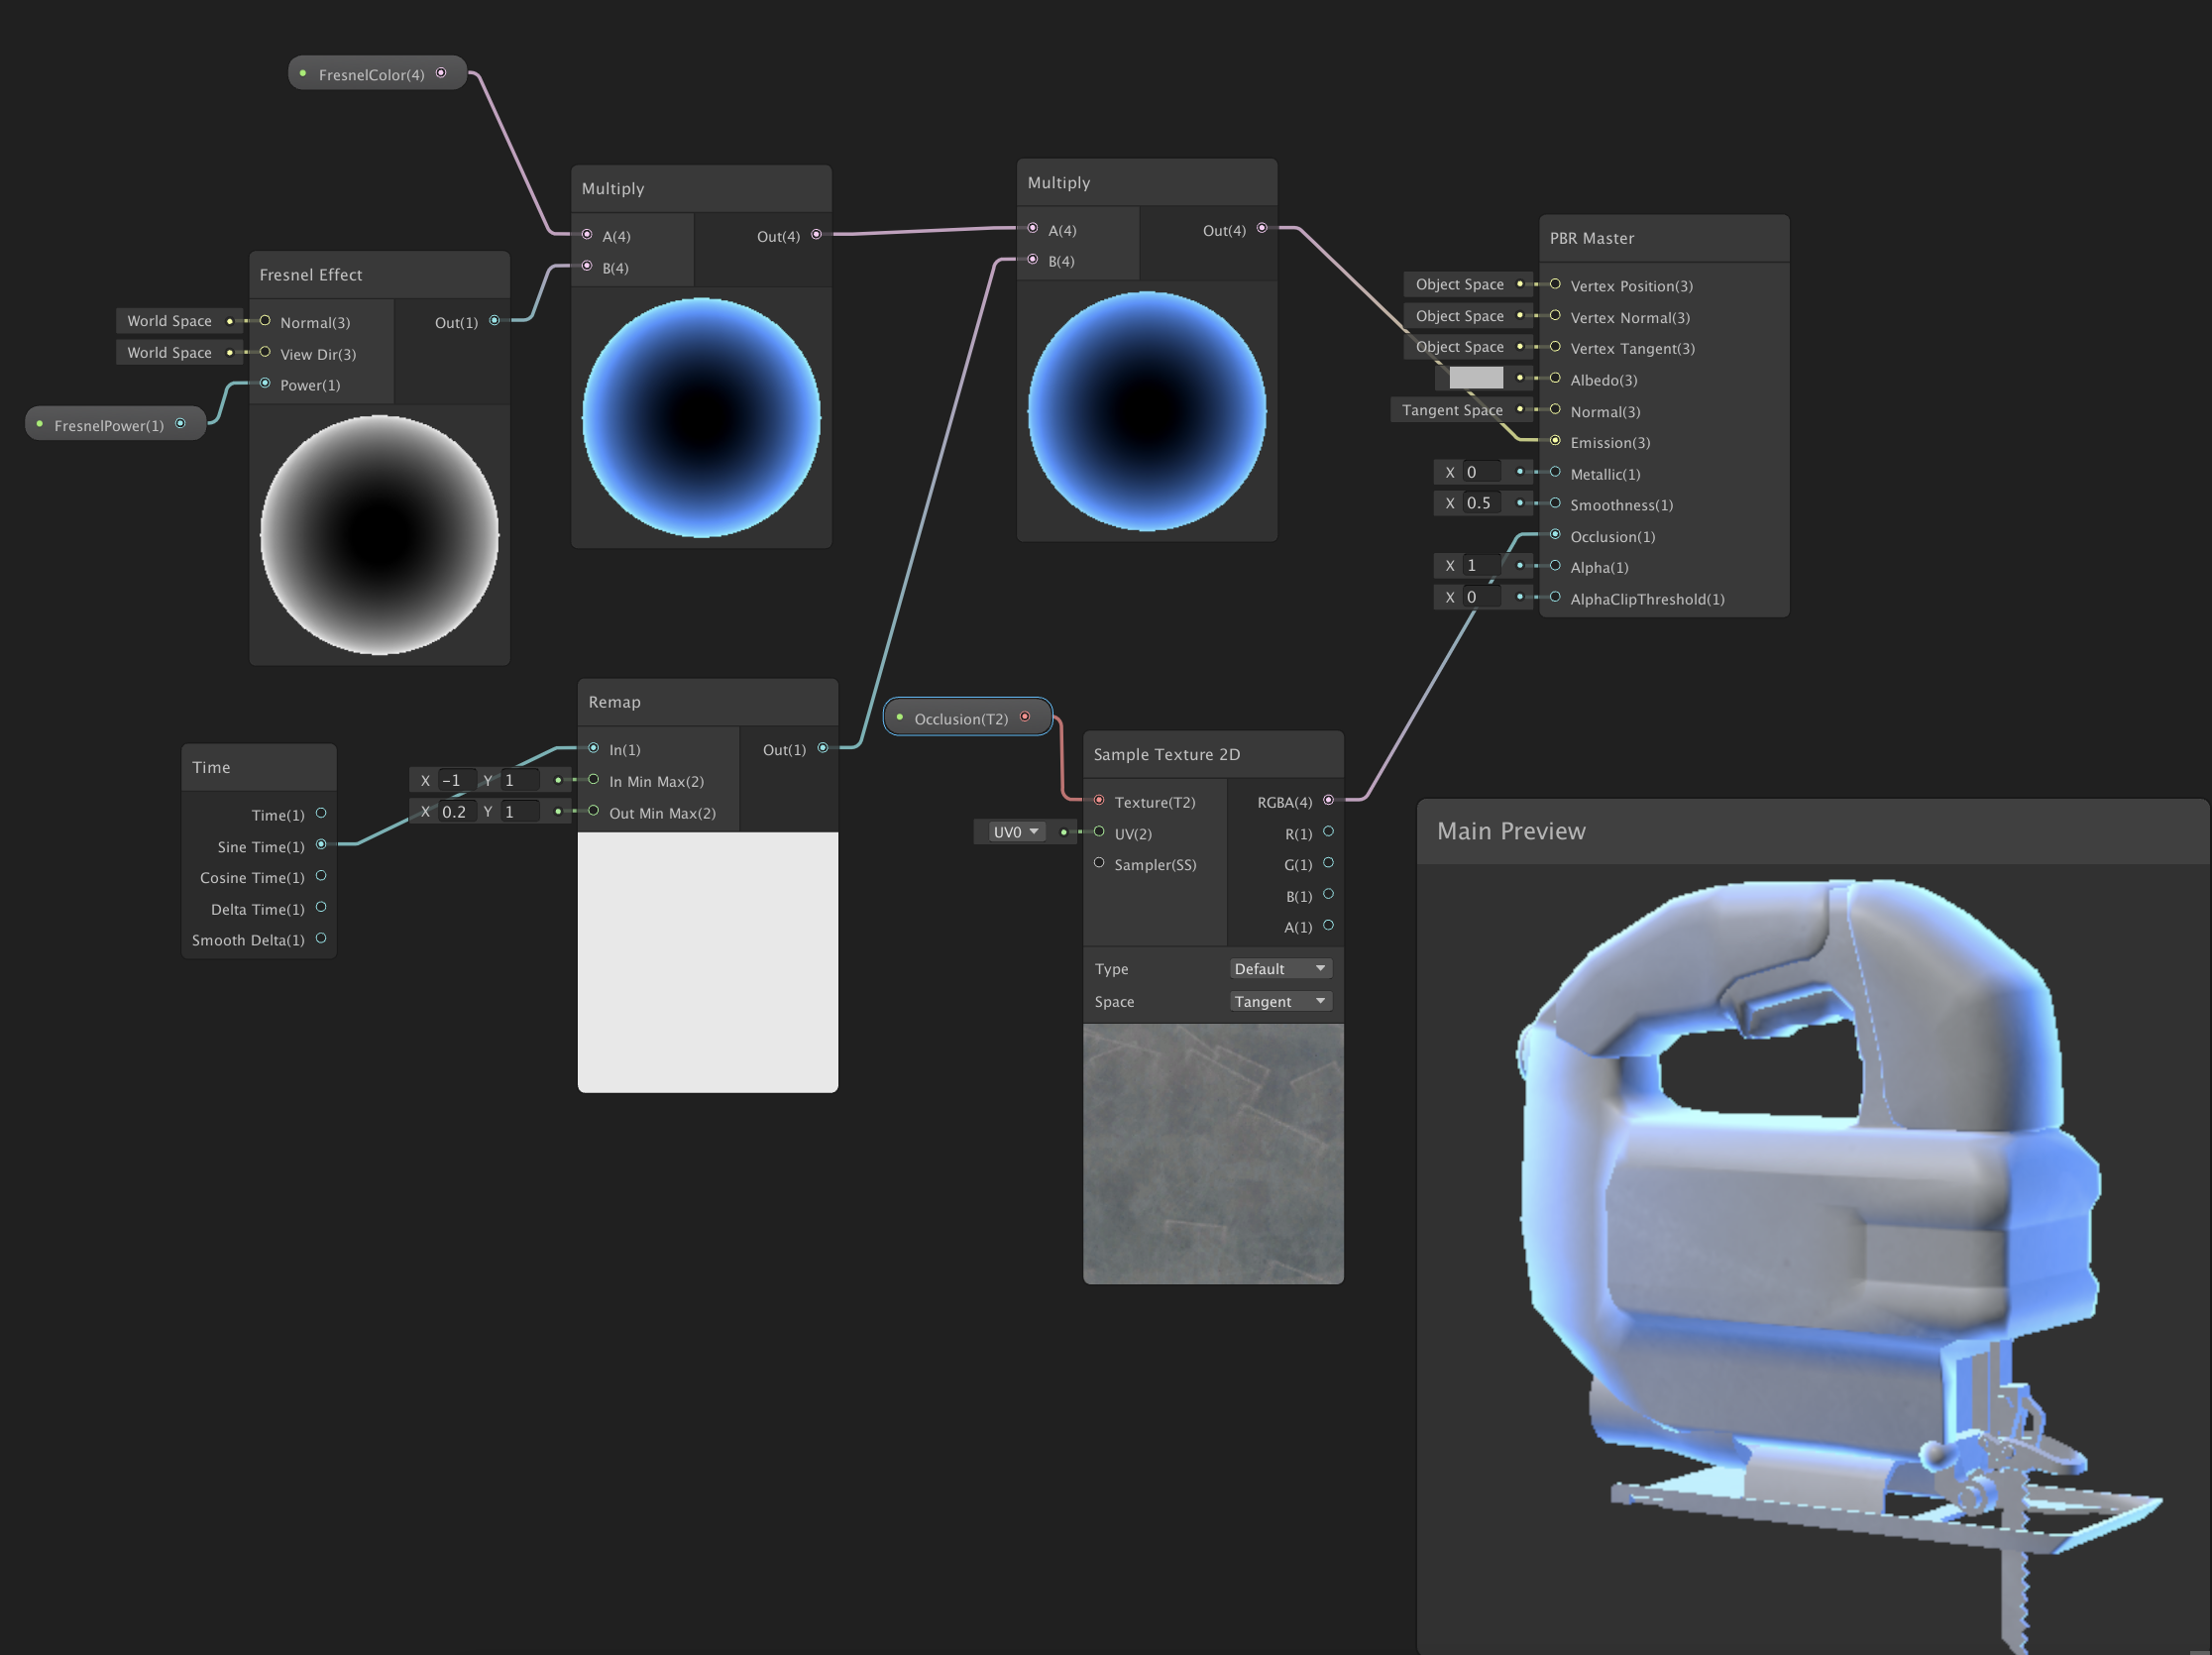The image size is (2212, 1655).
Task: Click Sampler(SS) input port
Action: click(1099, 863)
